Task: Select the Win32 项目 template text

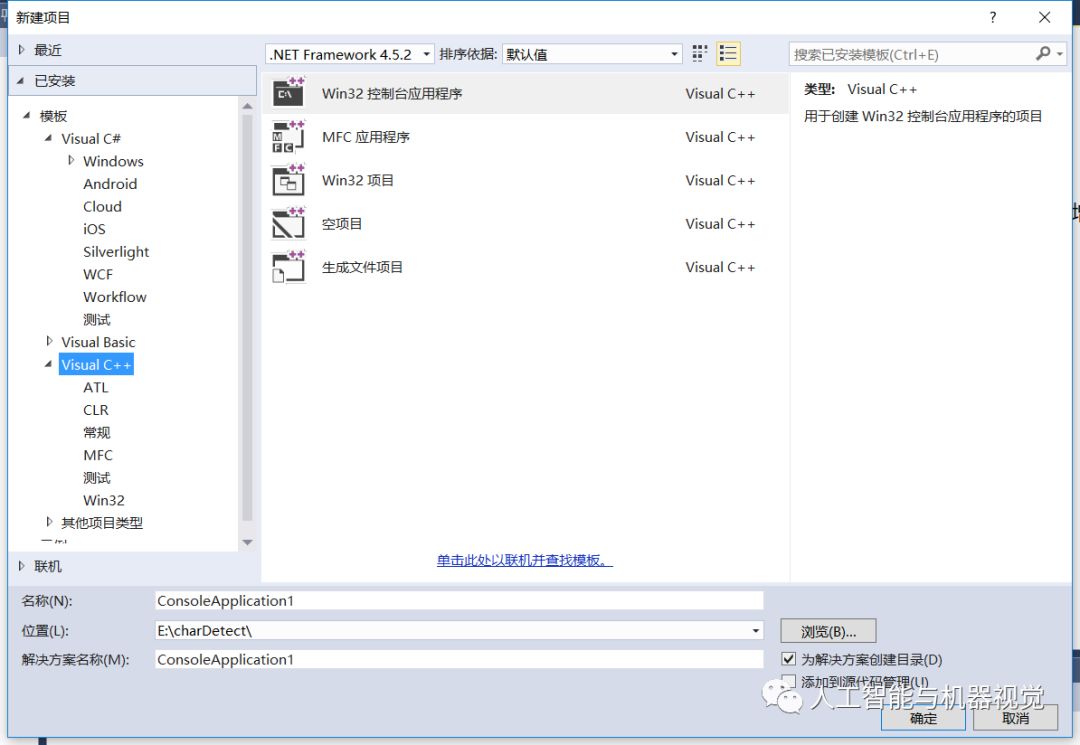Action: point(357,180)
